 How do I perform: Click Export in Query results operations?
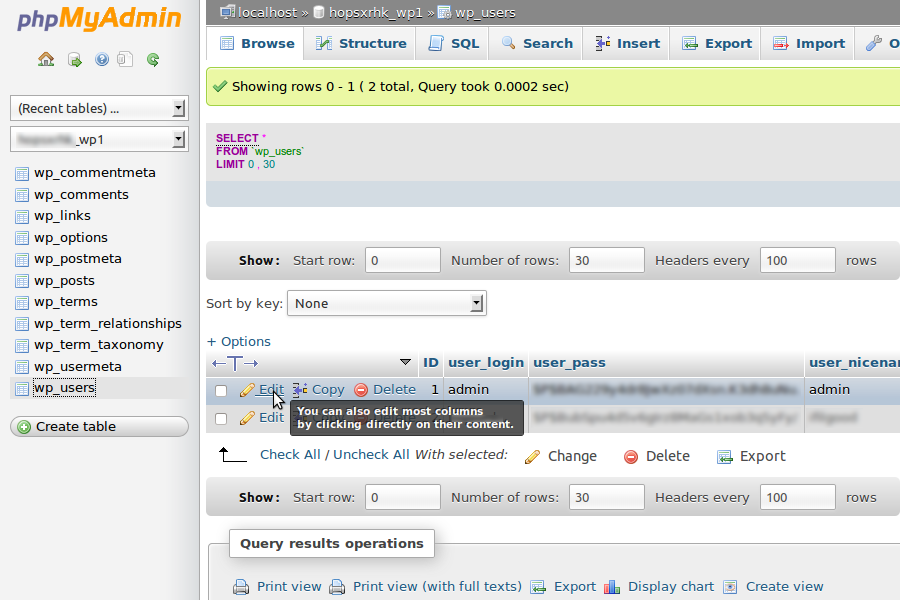point(575,587)
